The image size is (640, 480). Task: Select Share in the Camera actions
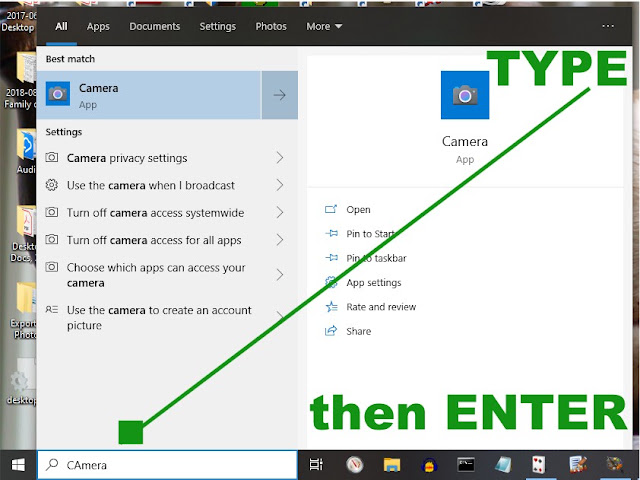[359, 331]
